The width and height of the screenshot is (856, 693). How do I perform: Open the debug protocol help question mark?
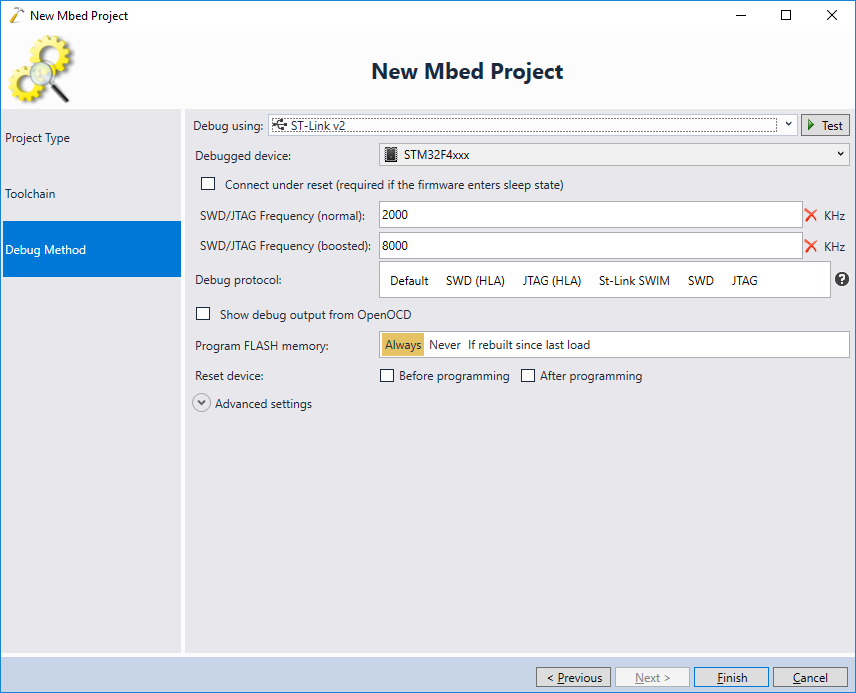point(842,280)
